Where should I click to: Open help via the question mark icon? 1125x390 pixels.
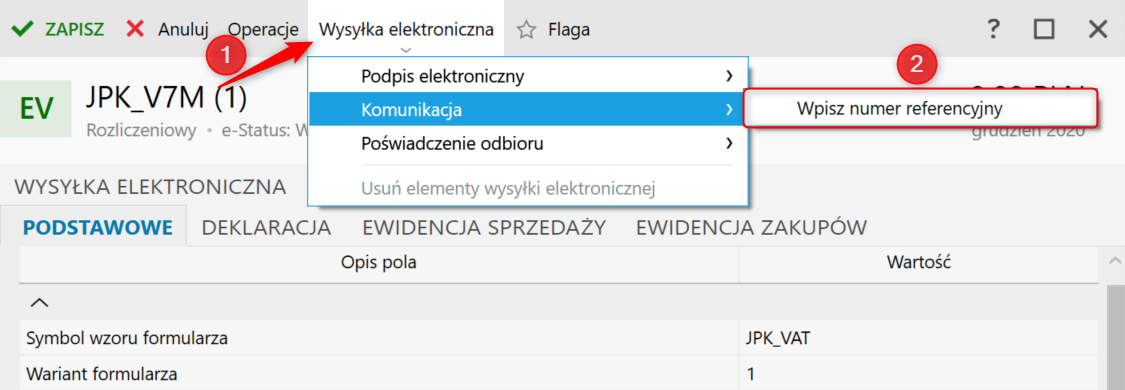pos(993,29)
